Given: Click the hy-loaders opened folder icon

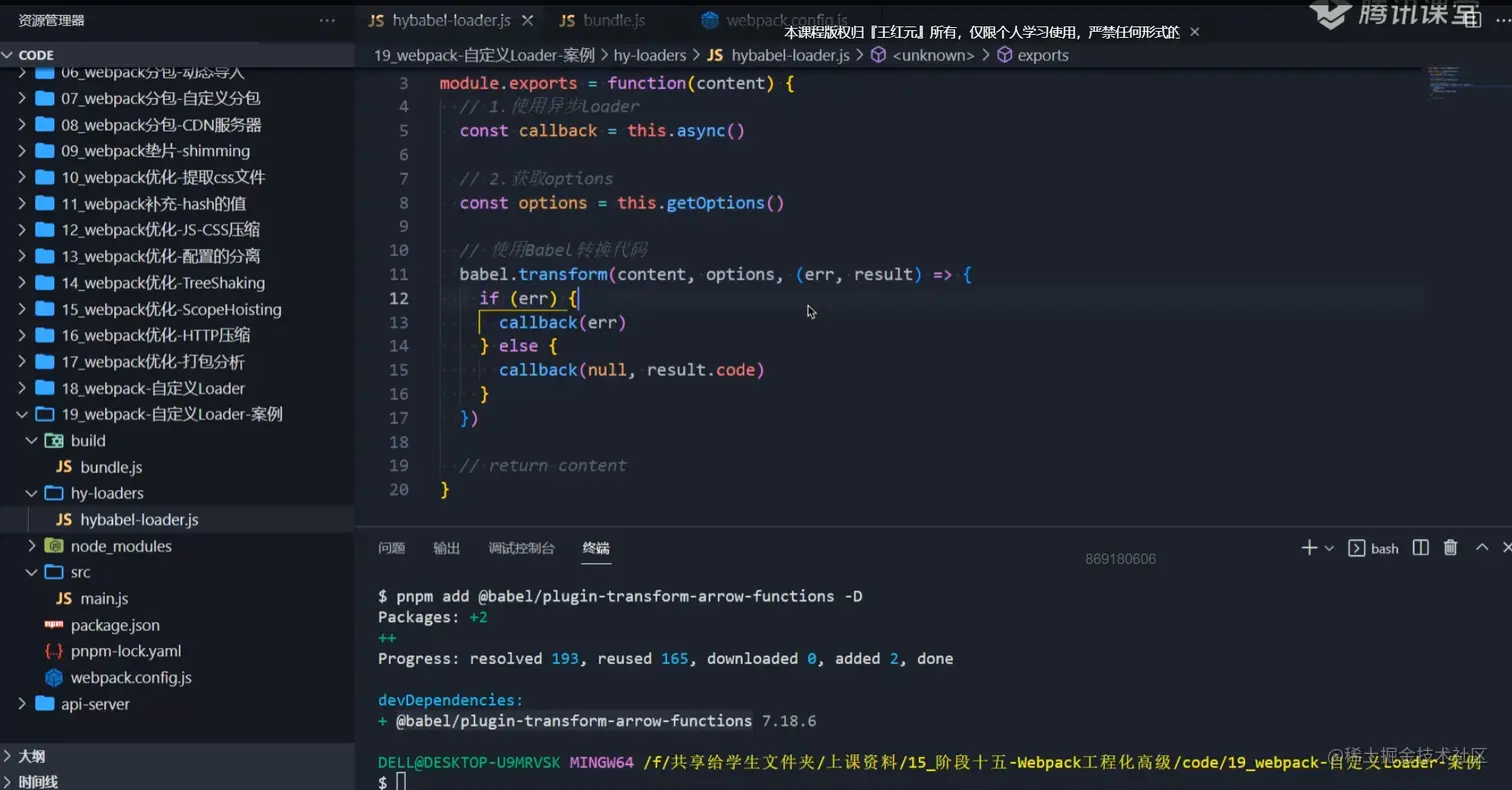Looking at the screenshot, I should click(54, 493).
